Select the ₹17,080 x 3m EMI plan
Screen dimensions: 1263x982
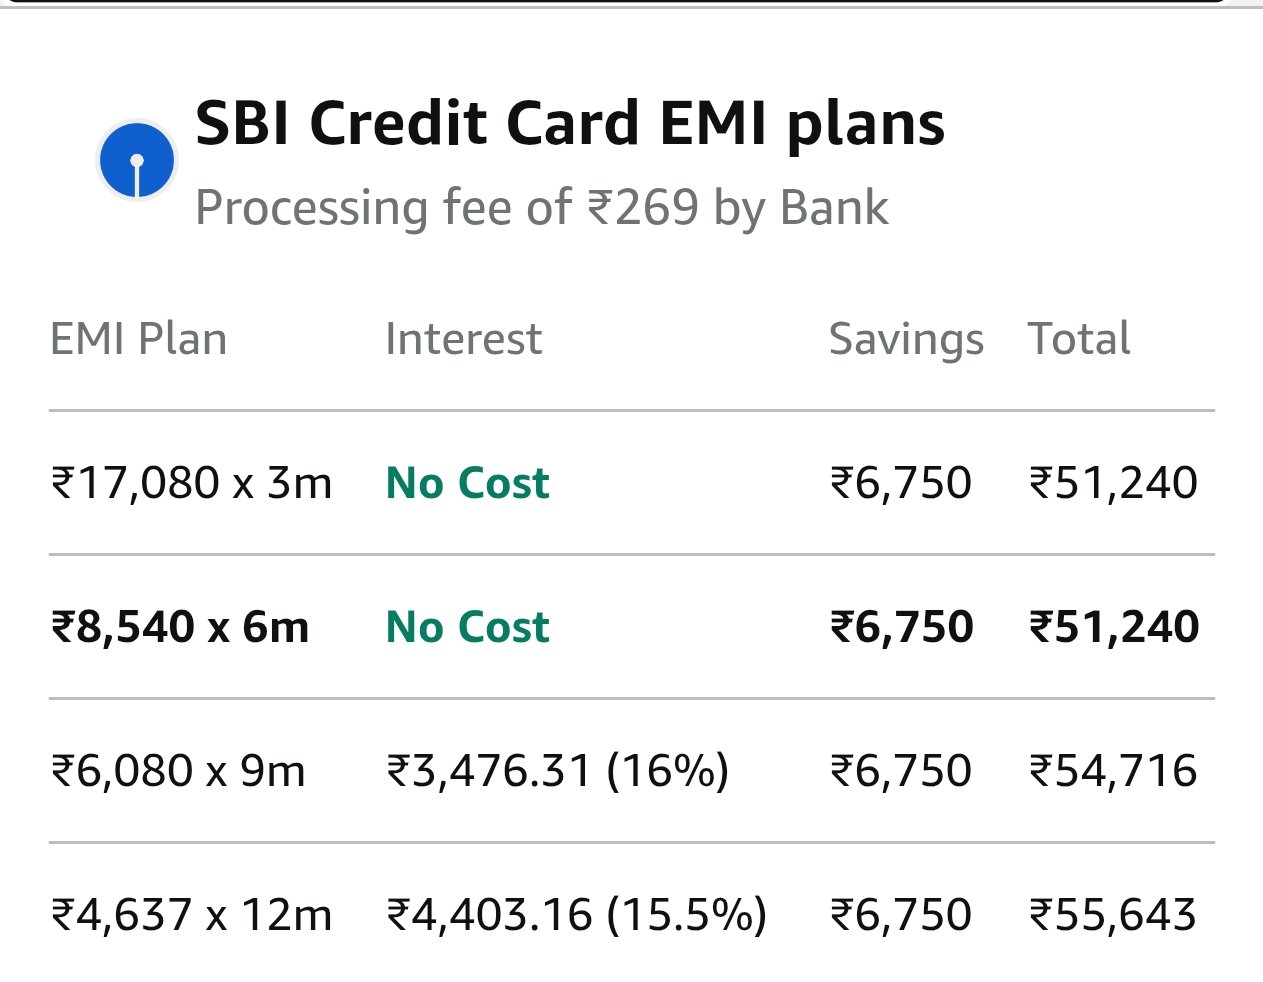[191, 483]
